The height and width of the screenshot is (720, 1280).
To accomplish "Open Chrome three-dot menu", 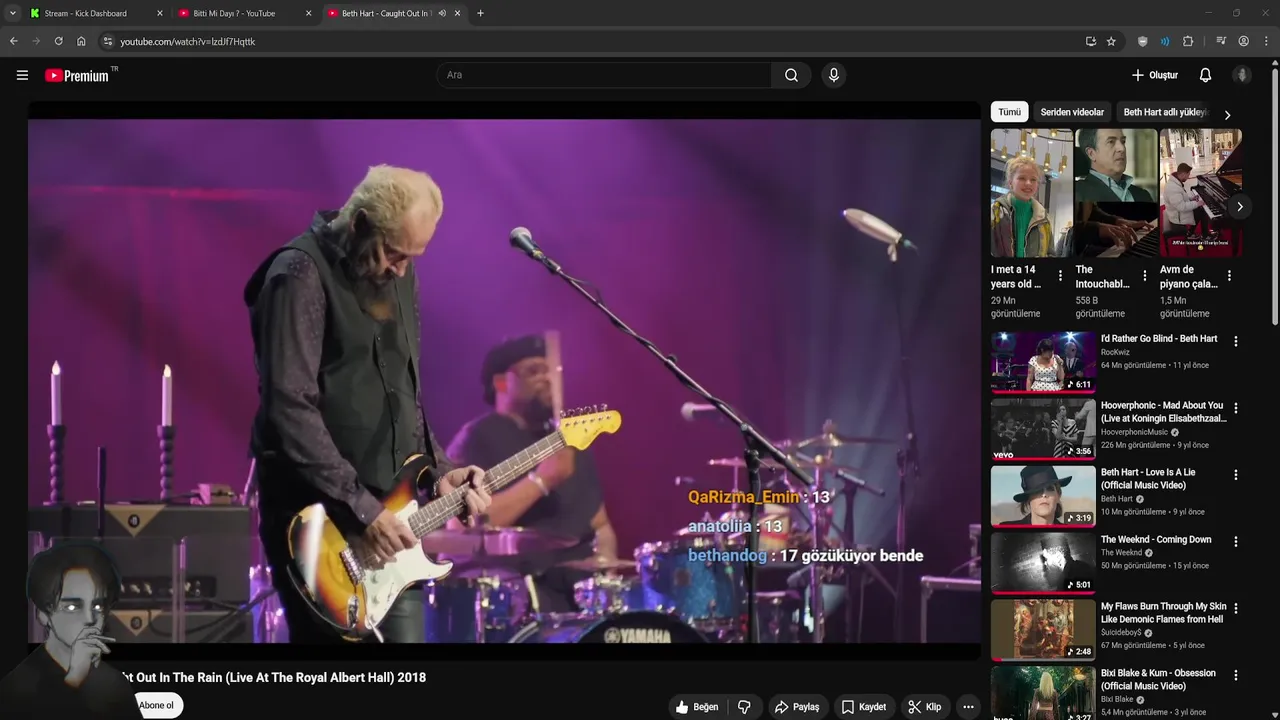I will [1266, 41].
